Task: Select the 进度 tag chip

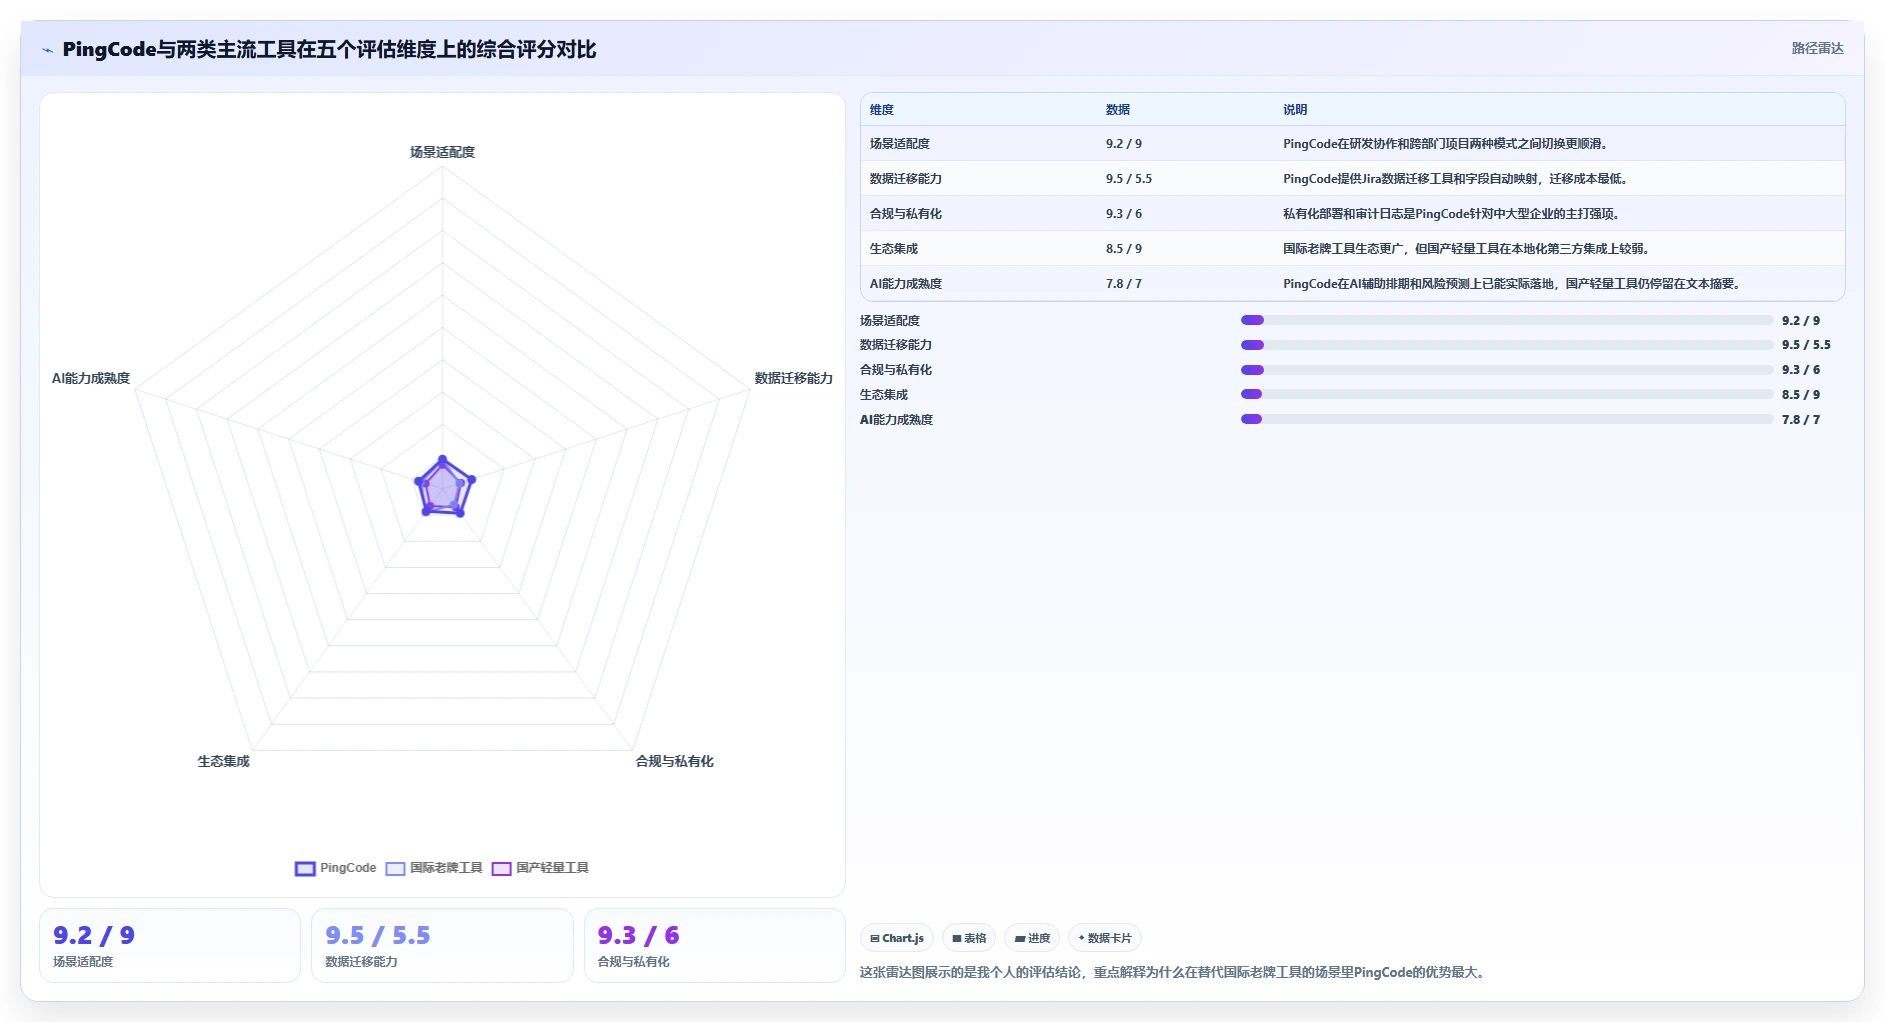Action: pos(1032,938)
